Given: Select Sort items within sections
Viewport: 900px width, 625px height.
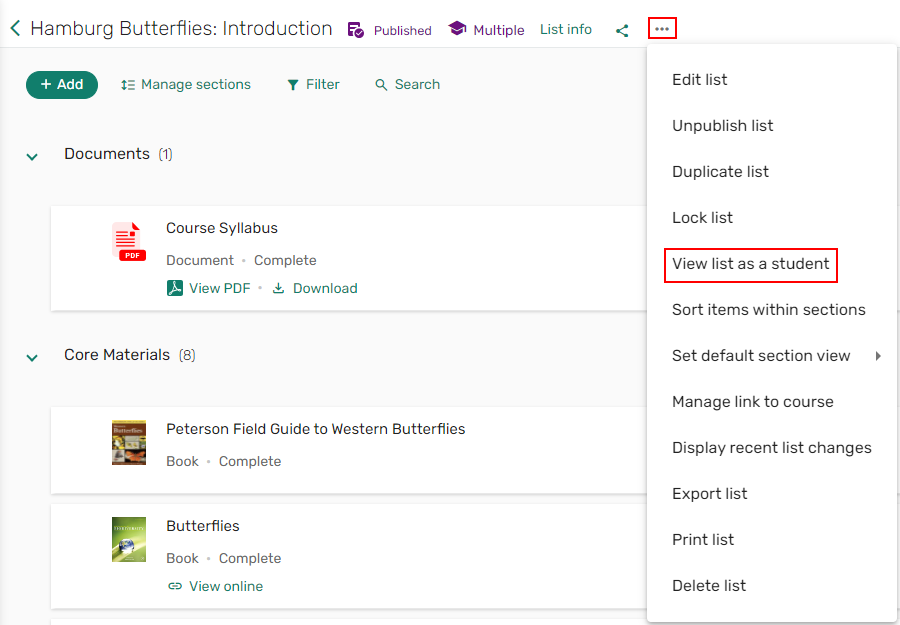Looking at the screenshot, I should (769, 310).
